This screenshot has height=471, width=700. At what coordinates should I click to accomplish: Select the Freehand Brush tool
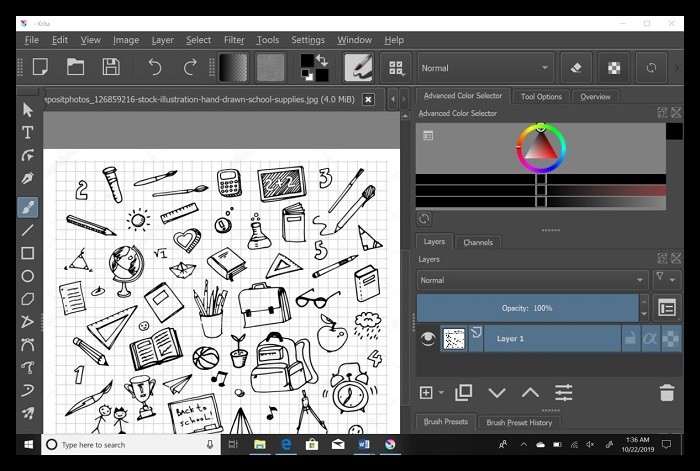pyautogui.click(x=28, y=207)
